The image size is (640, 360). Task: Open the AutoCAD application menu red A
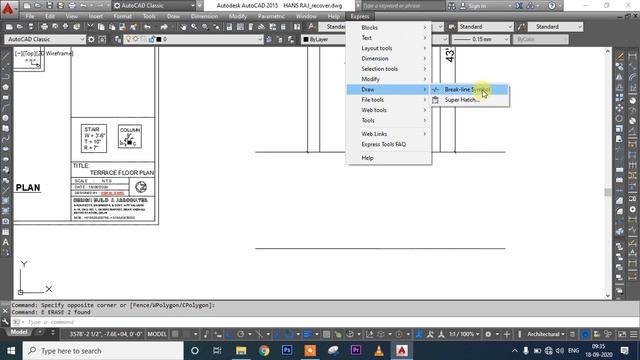pyautogui.click(x=8, y=8)
